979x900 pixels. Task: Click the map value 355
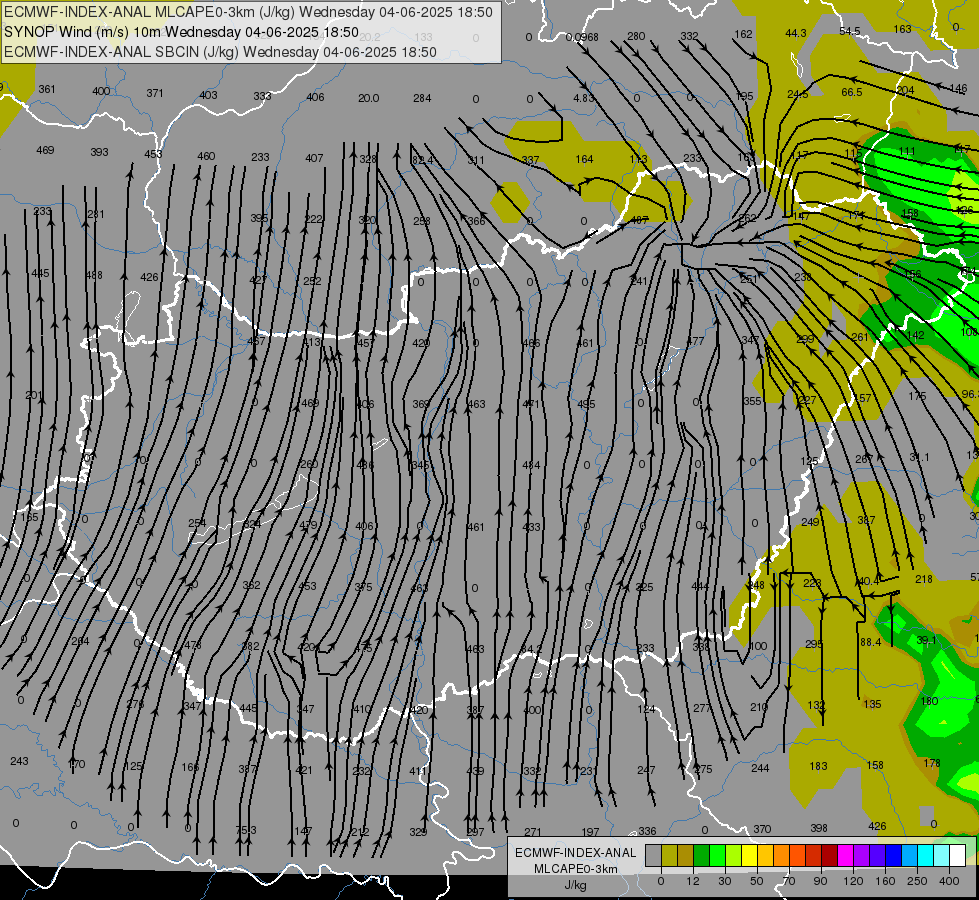pos(752,401)
